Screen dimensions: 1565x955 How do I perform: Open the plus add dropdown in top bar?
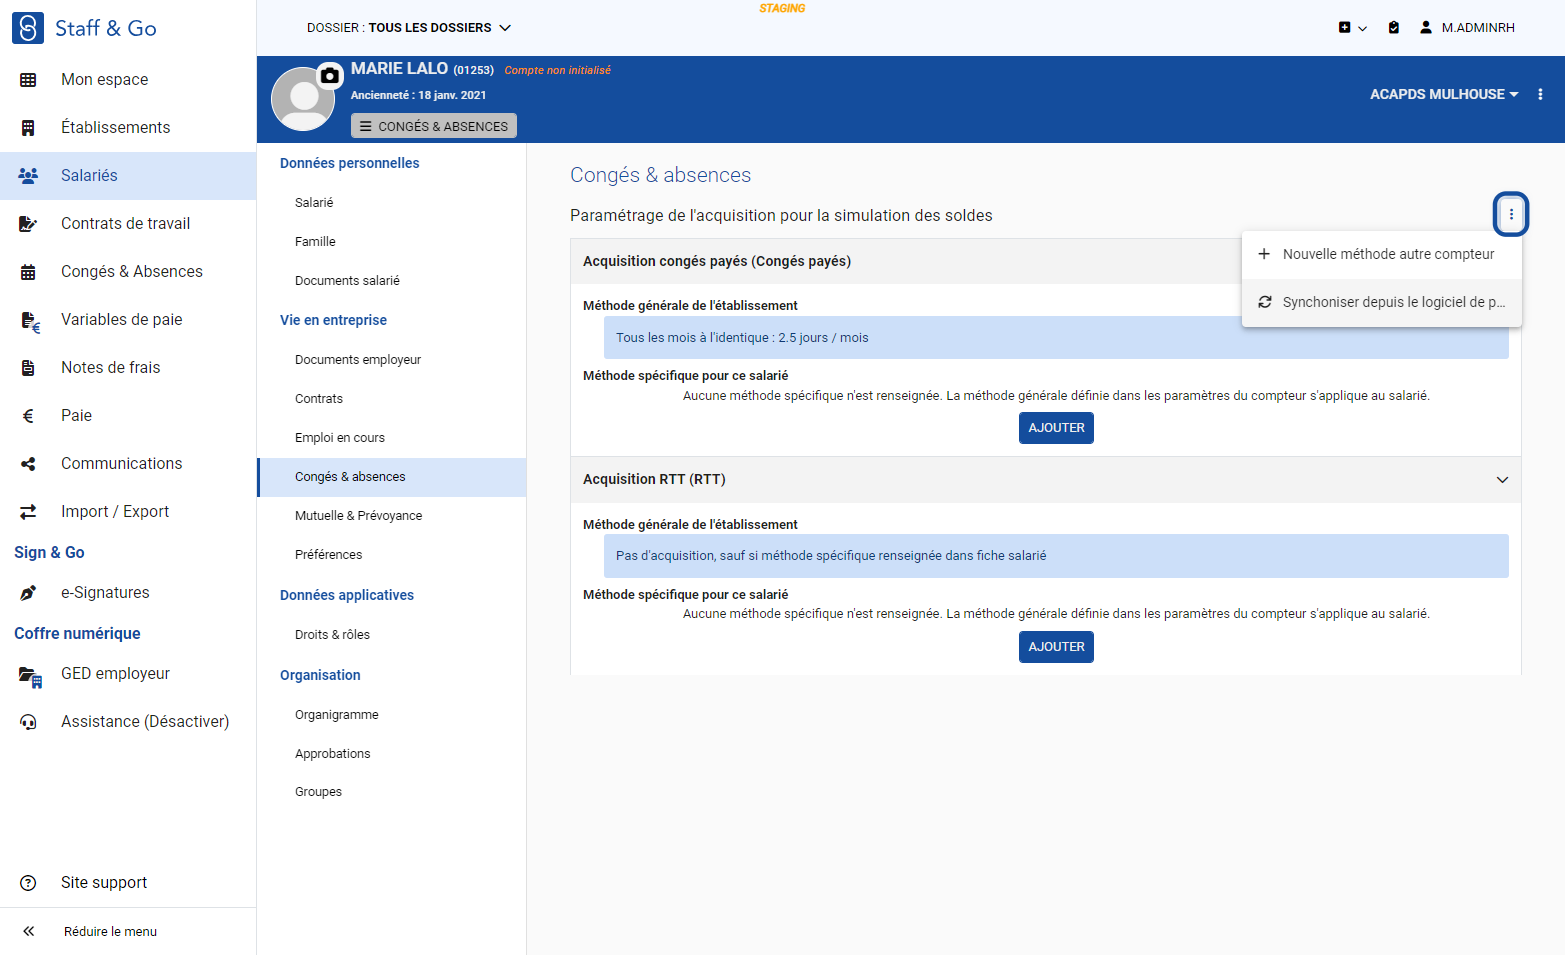[1352, 28]
